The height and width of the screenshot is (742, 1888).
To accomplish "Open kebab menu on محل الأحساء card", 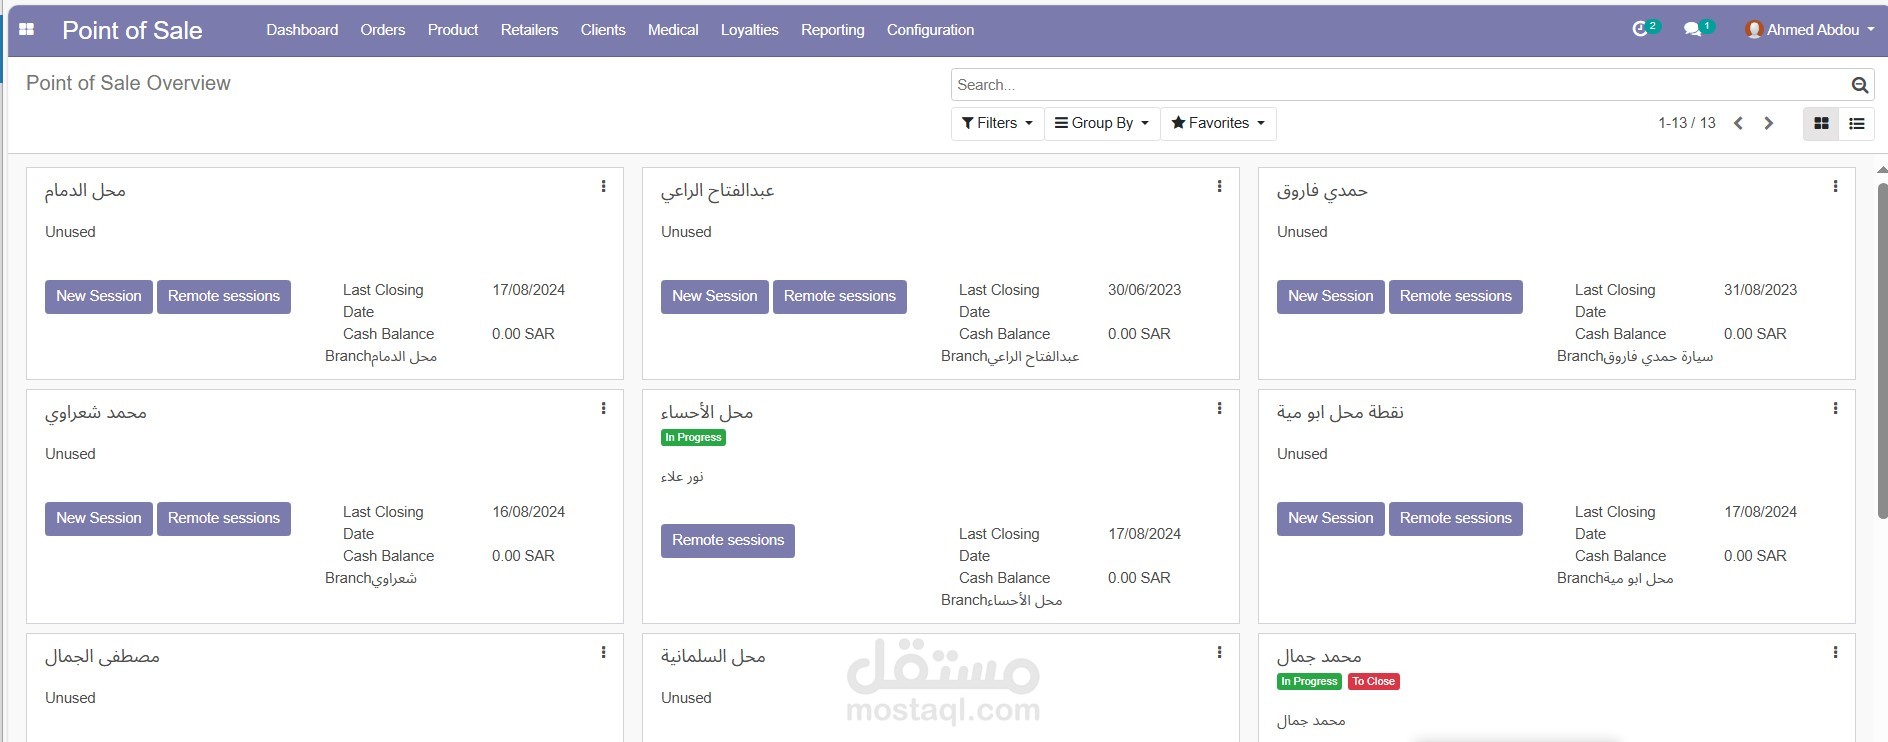I will [1219, 408].
